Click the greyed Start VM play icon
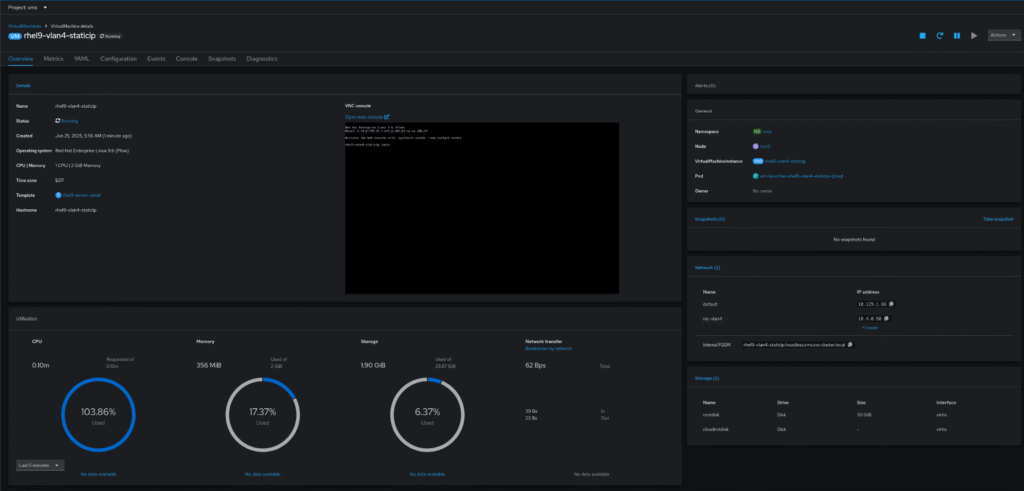The image size is (1024, 491). click(x=974, y=35)
